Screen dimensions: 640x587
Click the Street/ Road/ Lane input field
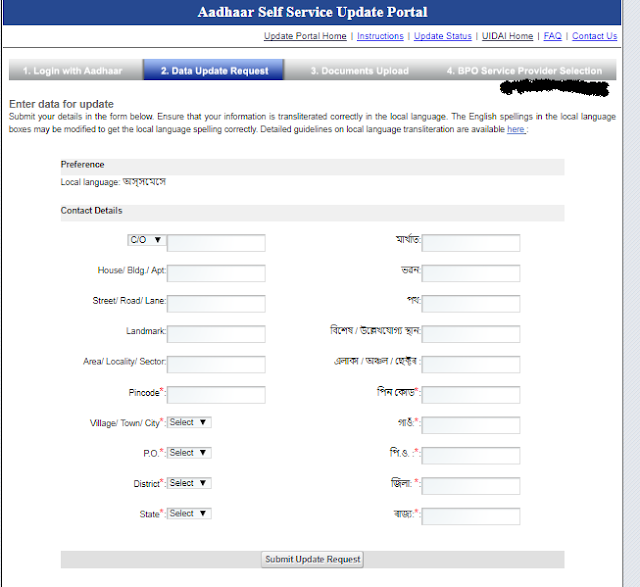216,304
